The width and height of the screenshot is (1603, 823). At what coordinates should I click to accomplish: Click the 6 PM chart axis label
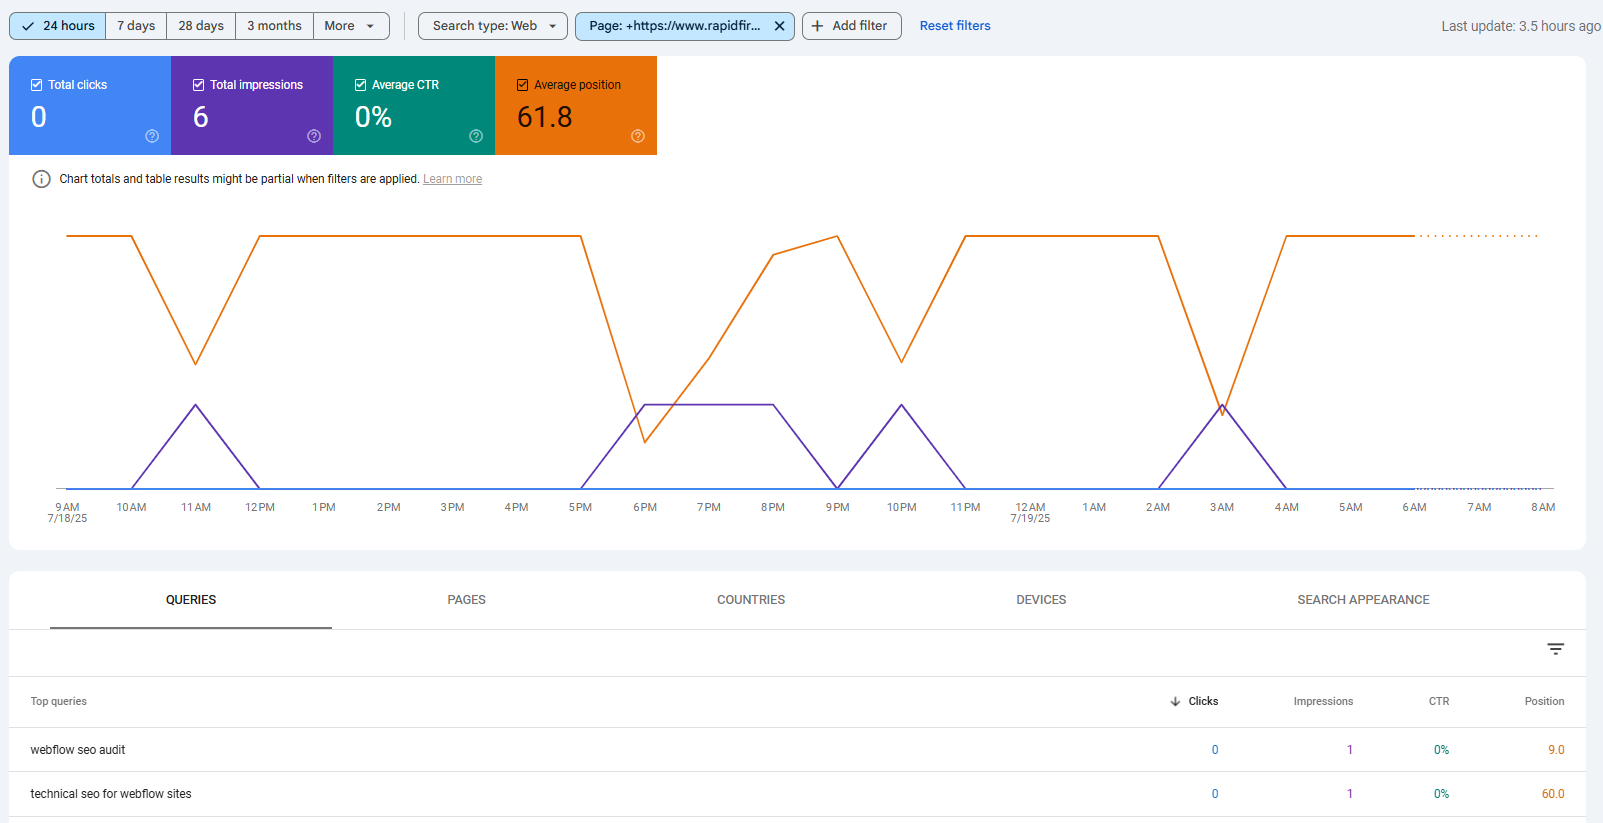point(645,508)
